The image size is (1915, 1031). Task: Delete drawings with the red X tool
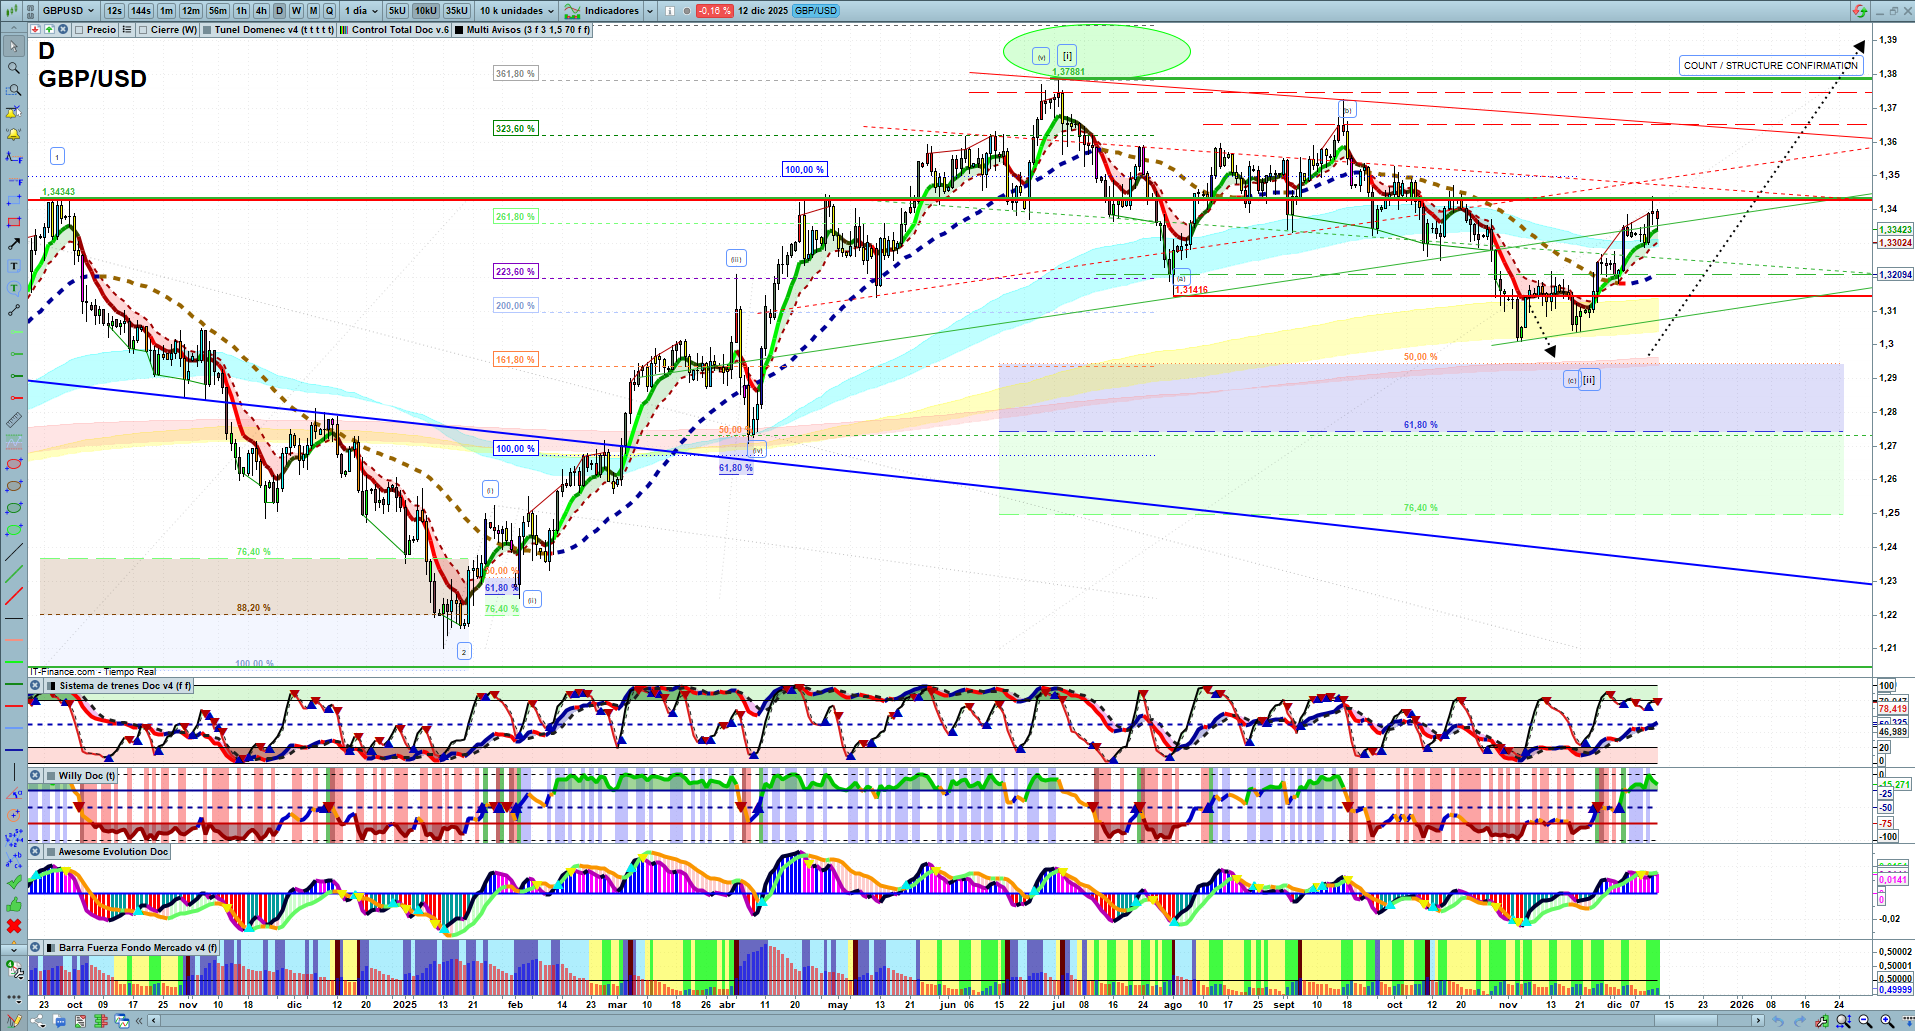[14, 926]
